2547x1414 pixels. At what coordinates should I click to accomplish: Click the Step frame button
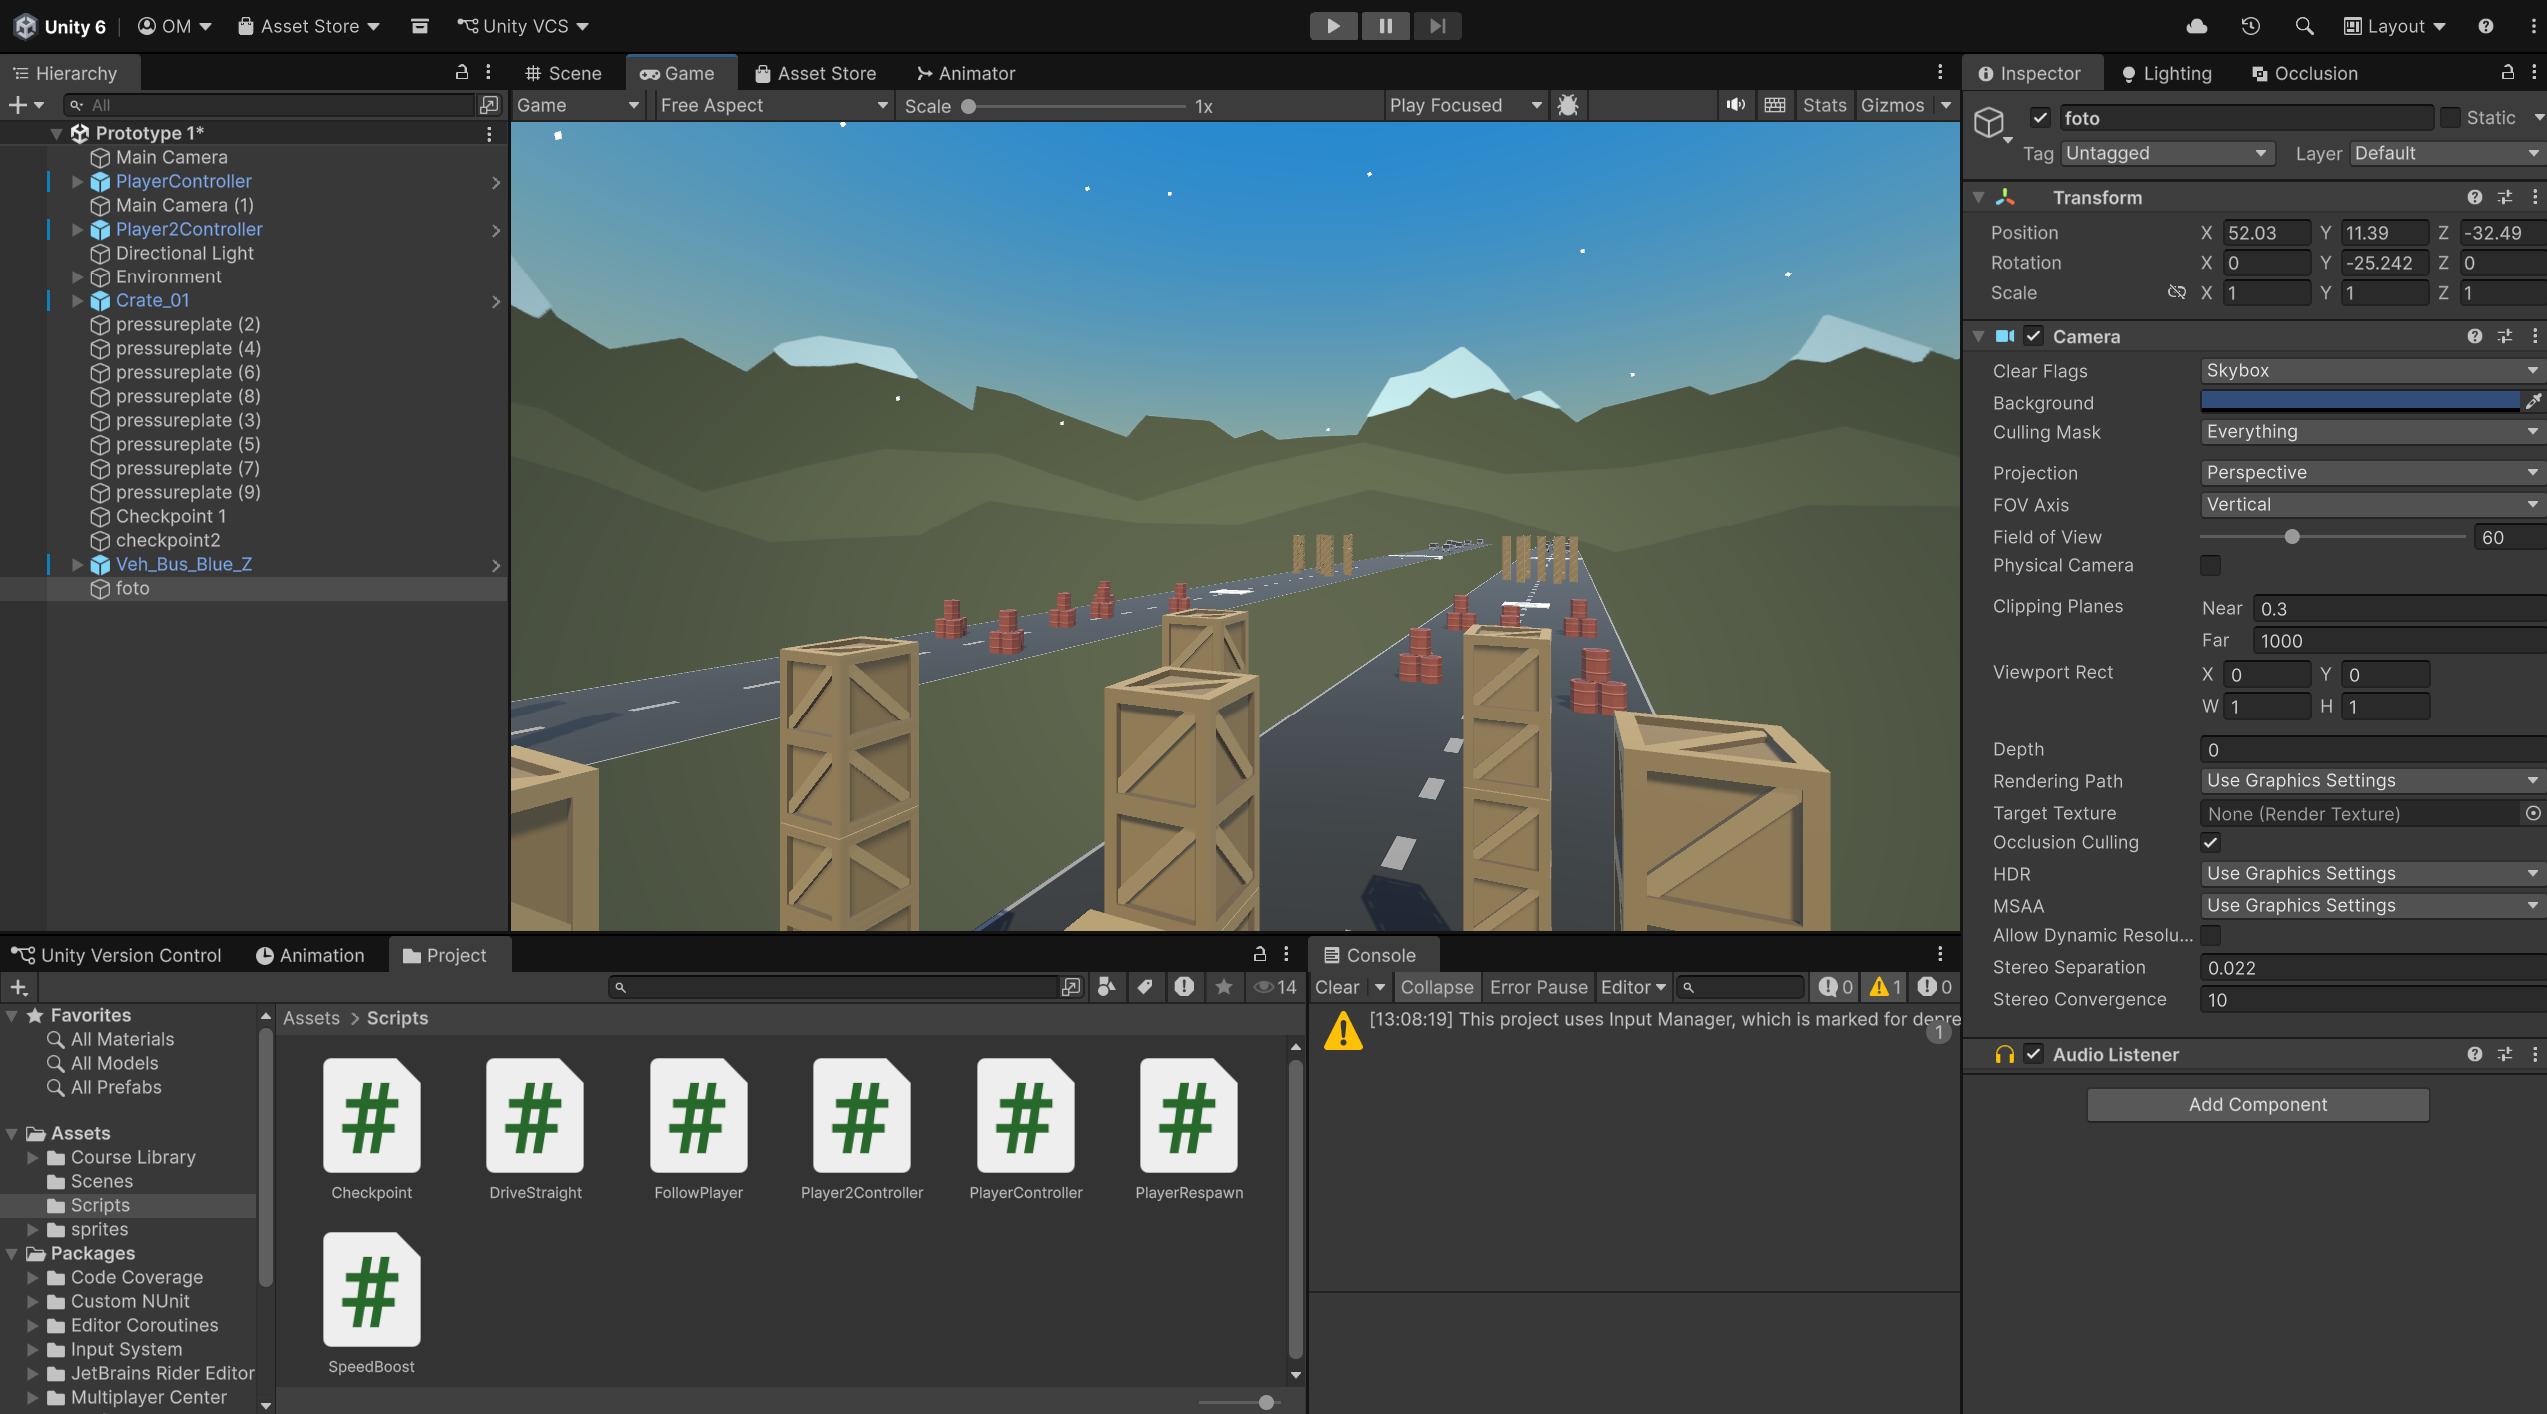pyautogui.click(x=1437, y=26)
